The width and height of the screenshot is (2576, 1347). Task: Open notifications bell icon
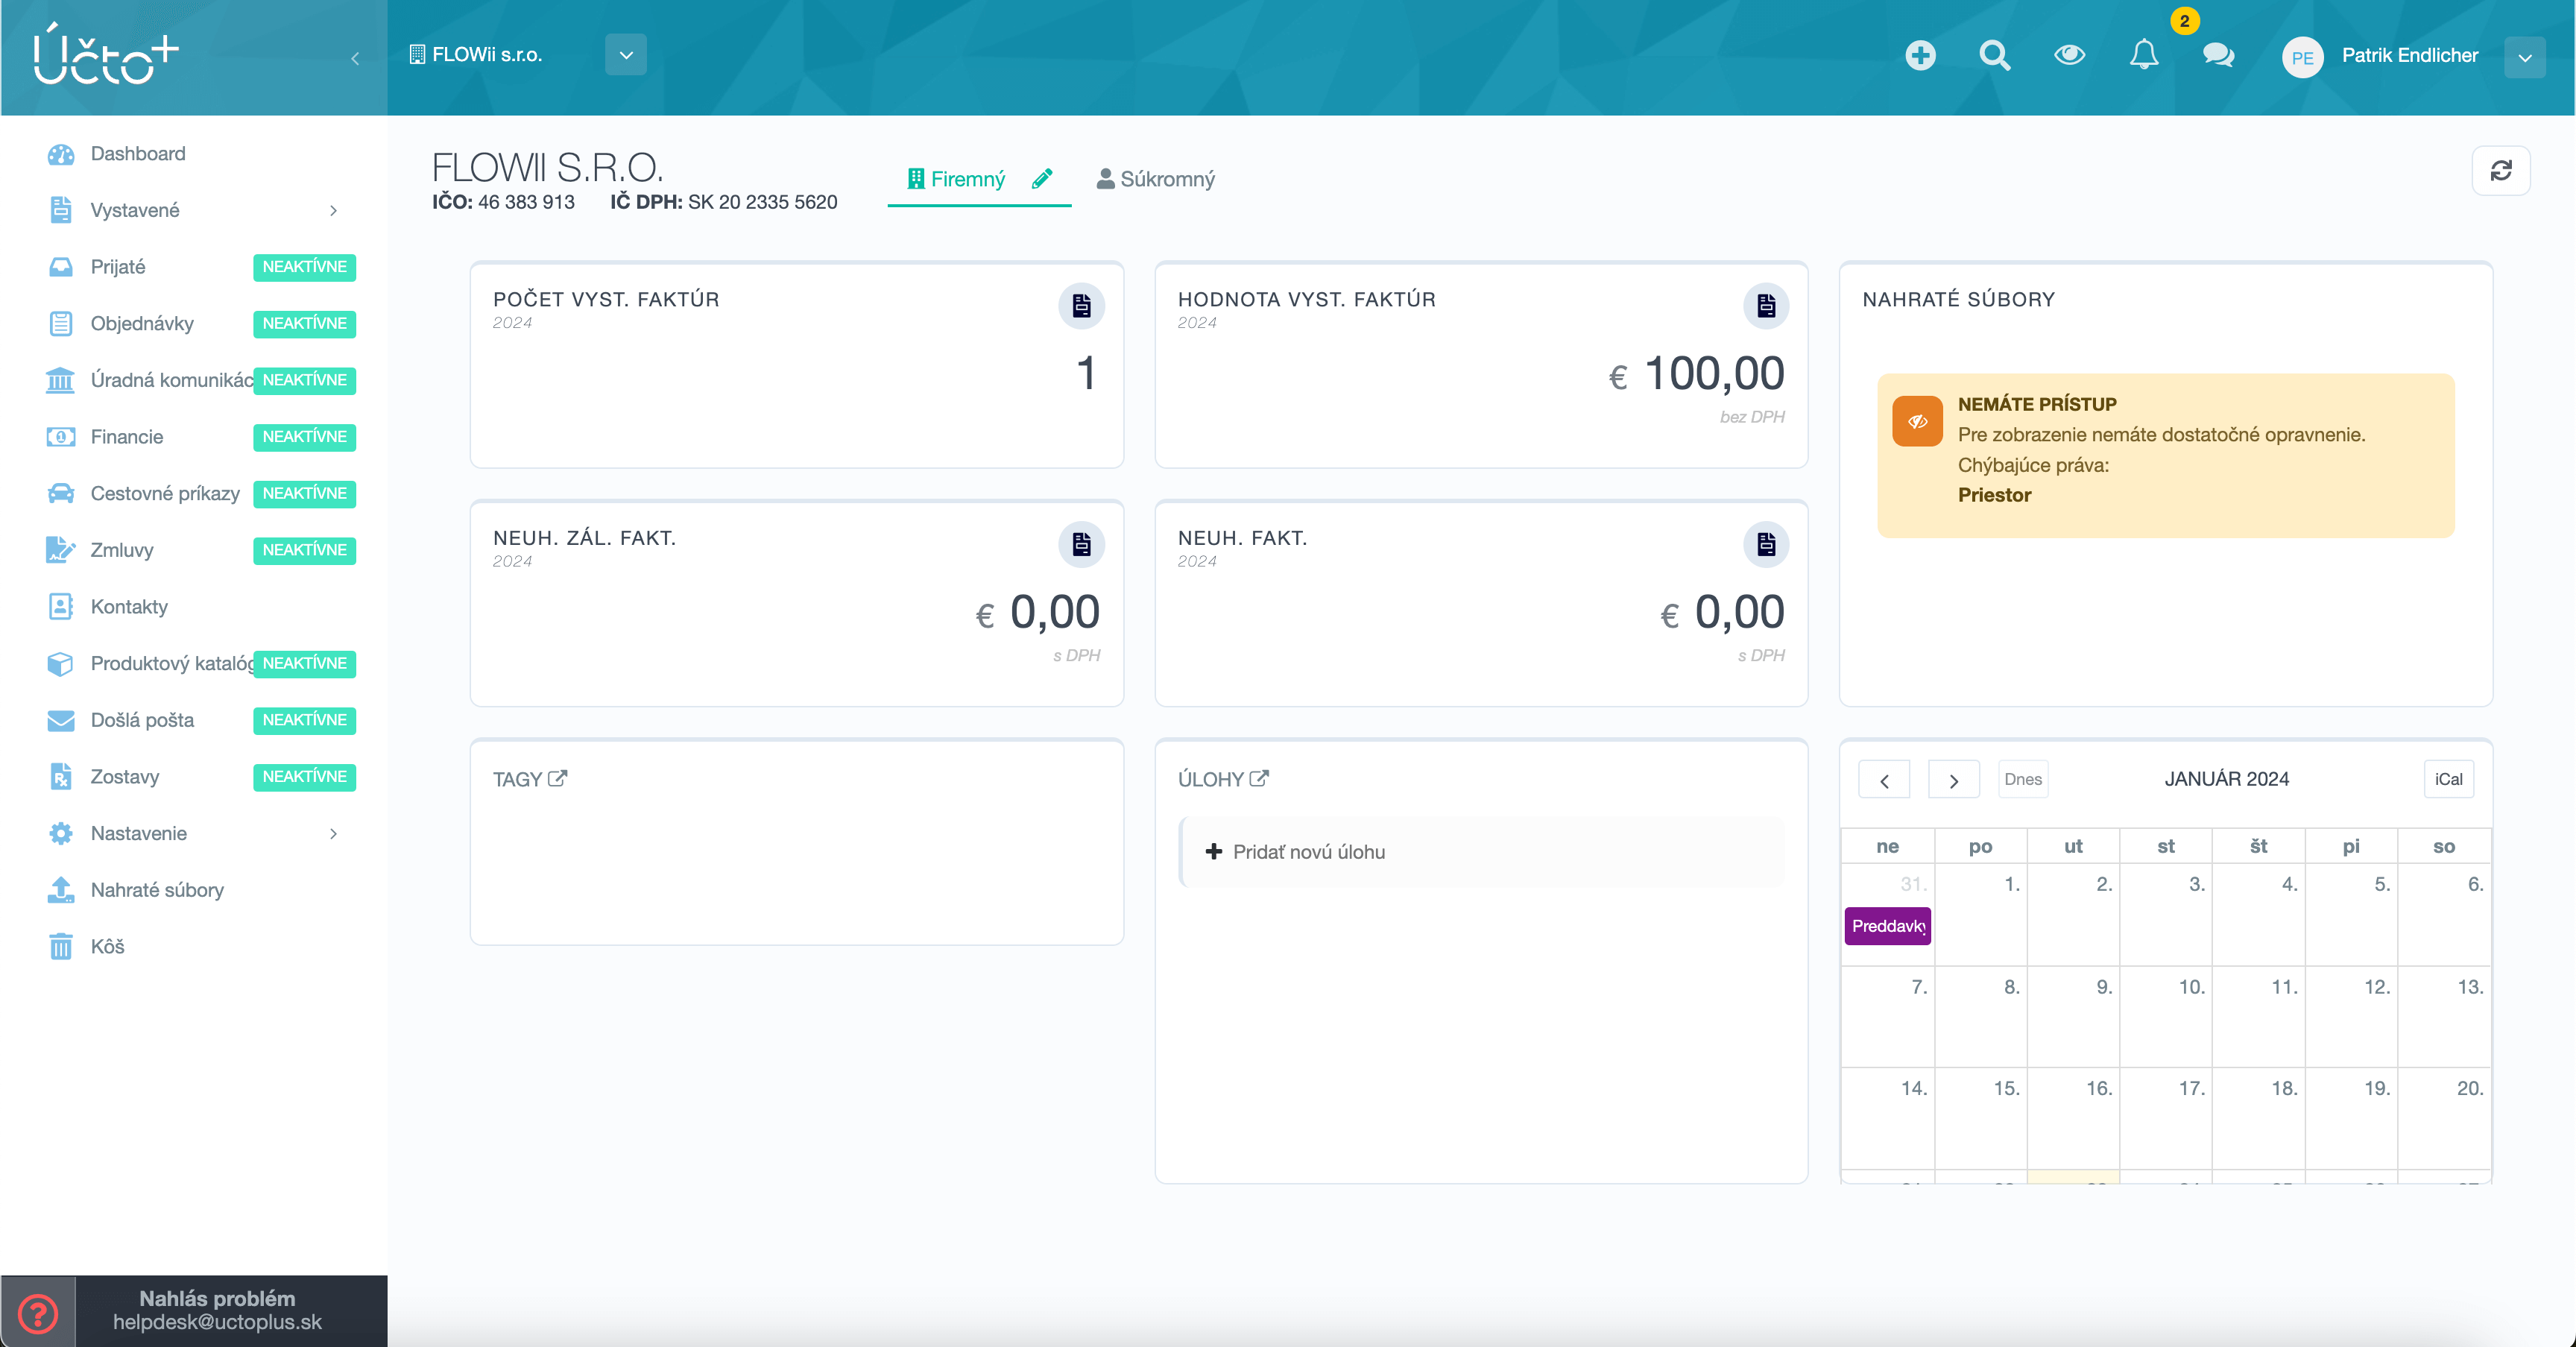click(x=2143, y=55)
